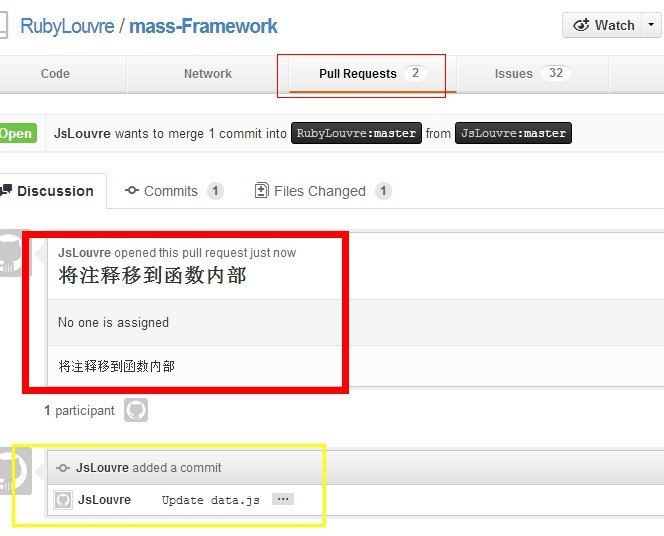Click the 1 participant label
This screenshot has height=536, width=664.
79,410
